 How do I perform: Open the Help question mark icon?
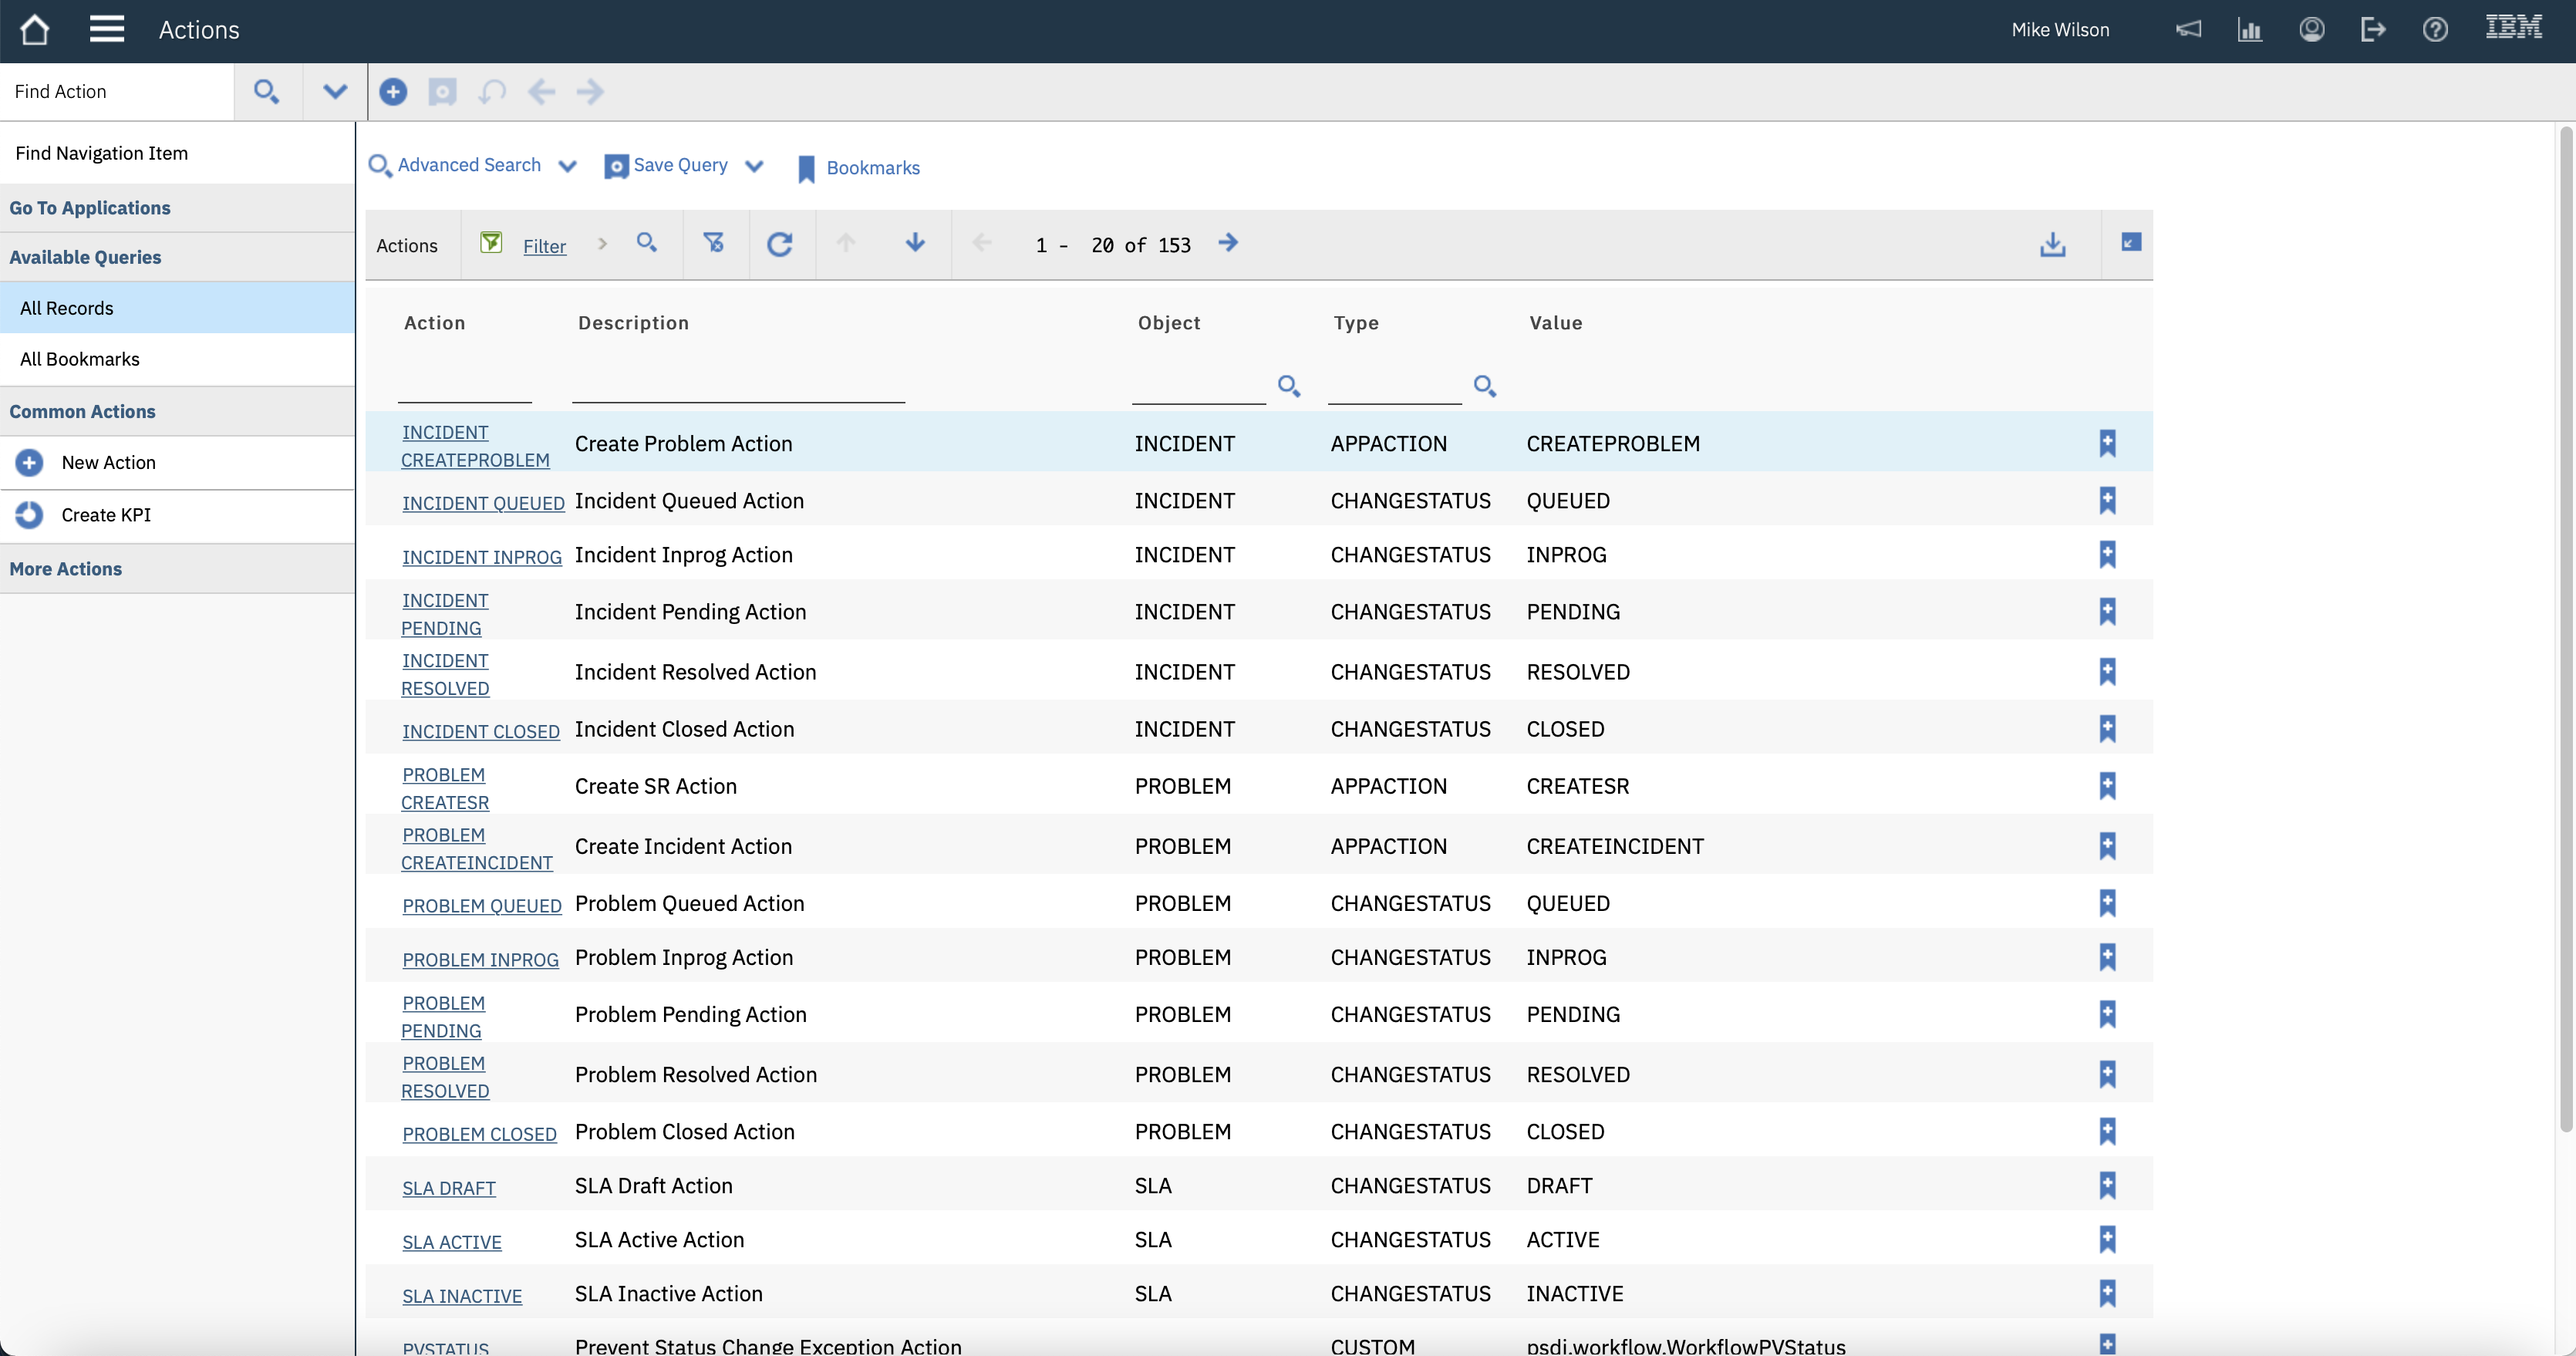(2434, 30)
